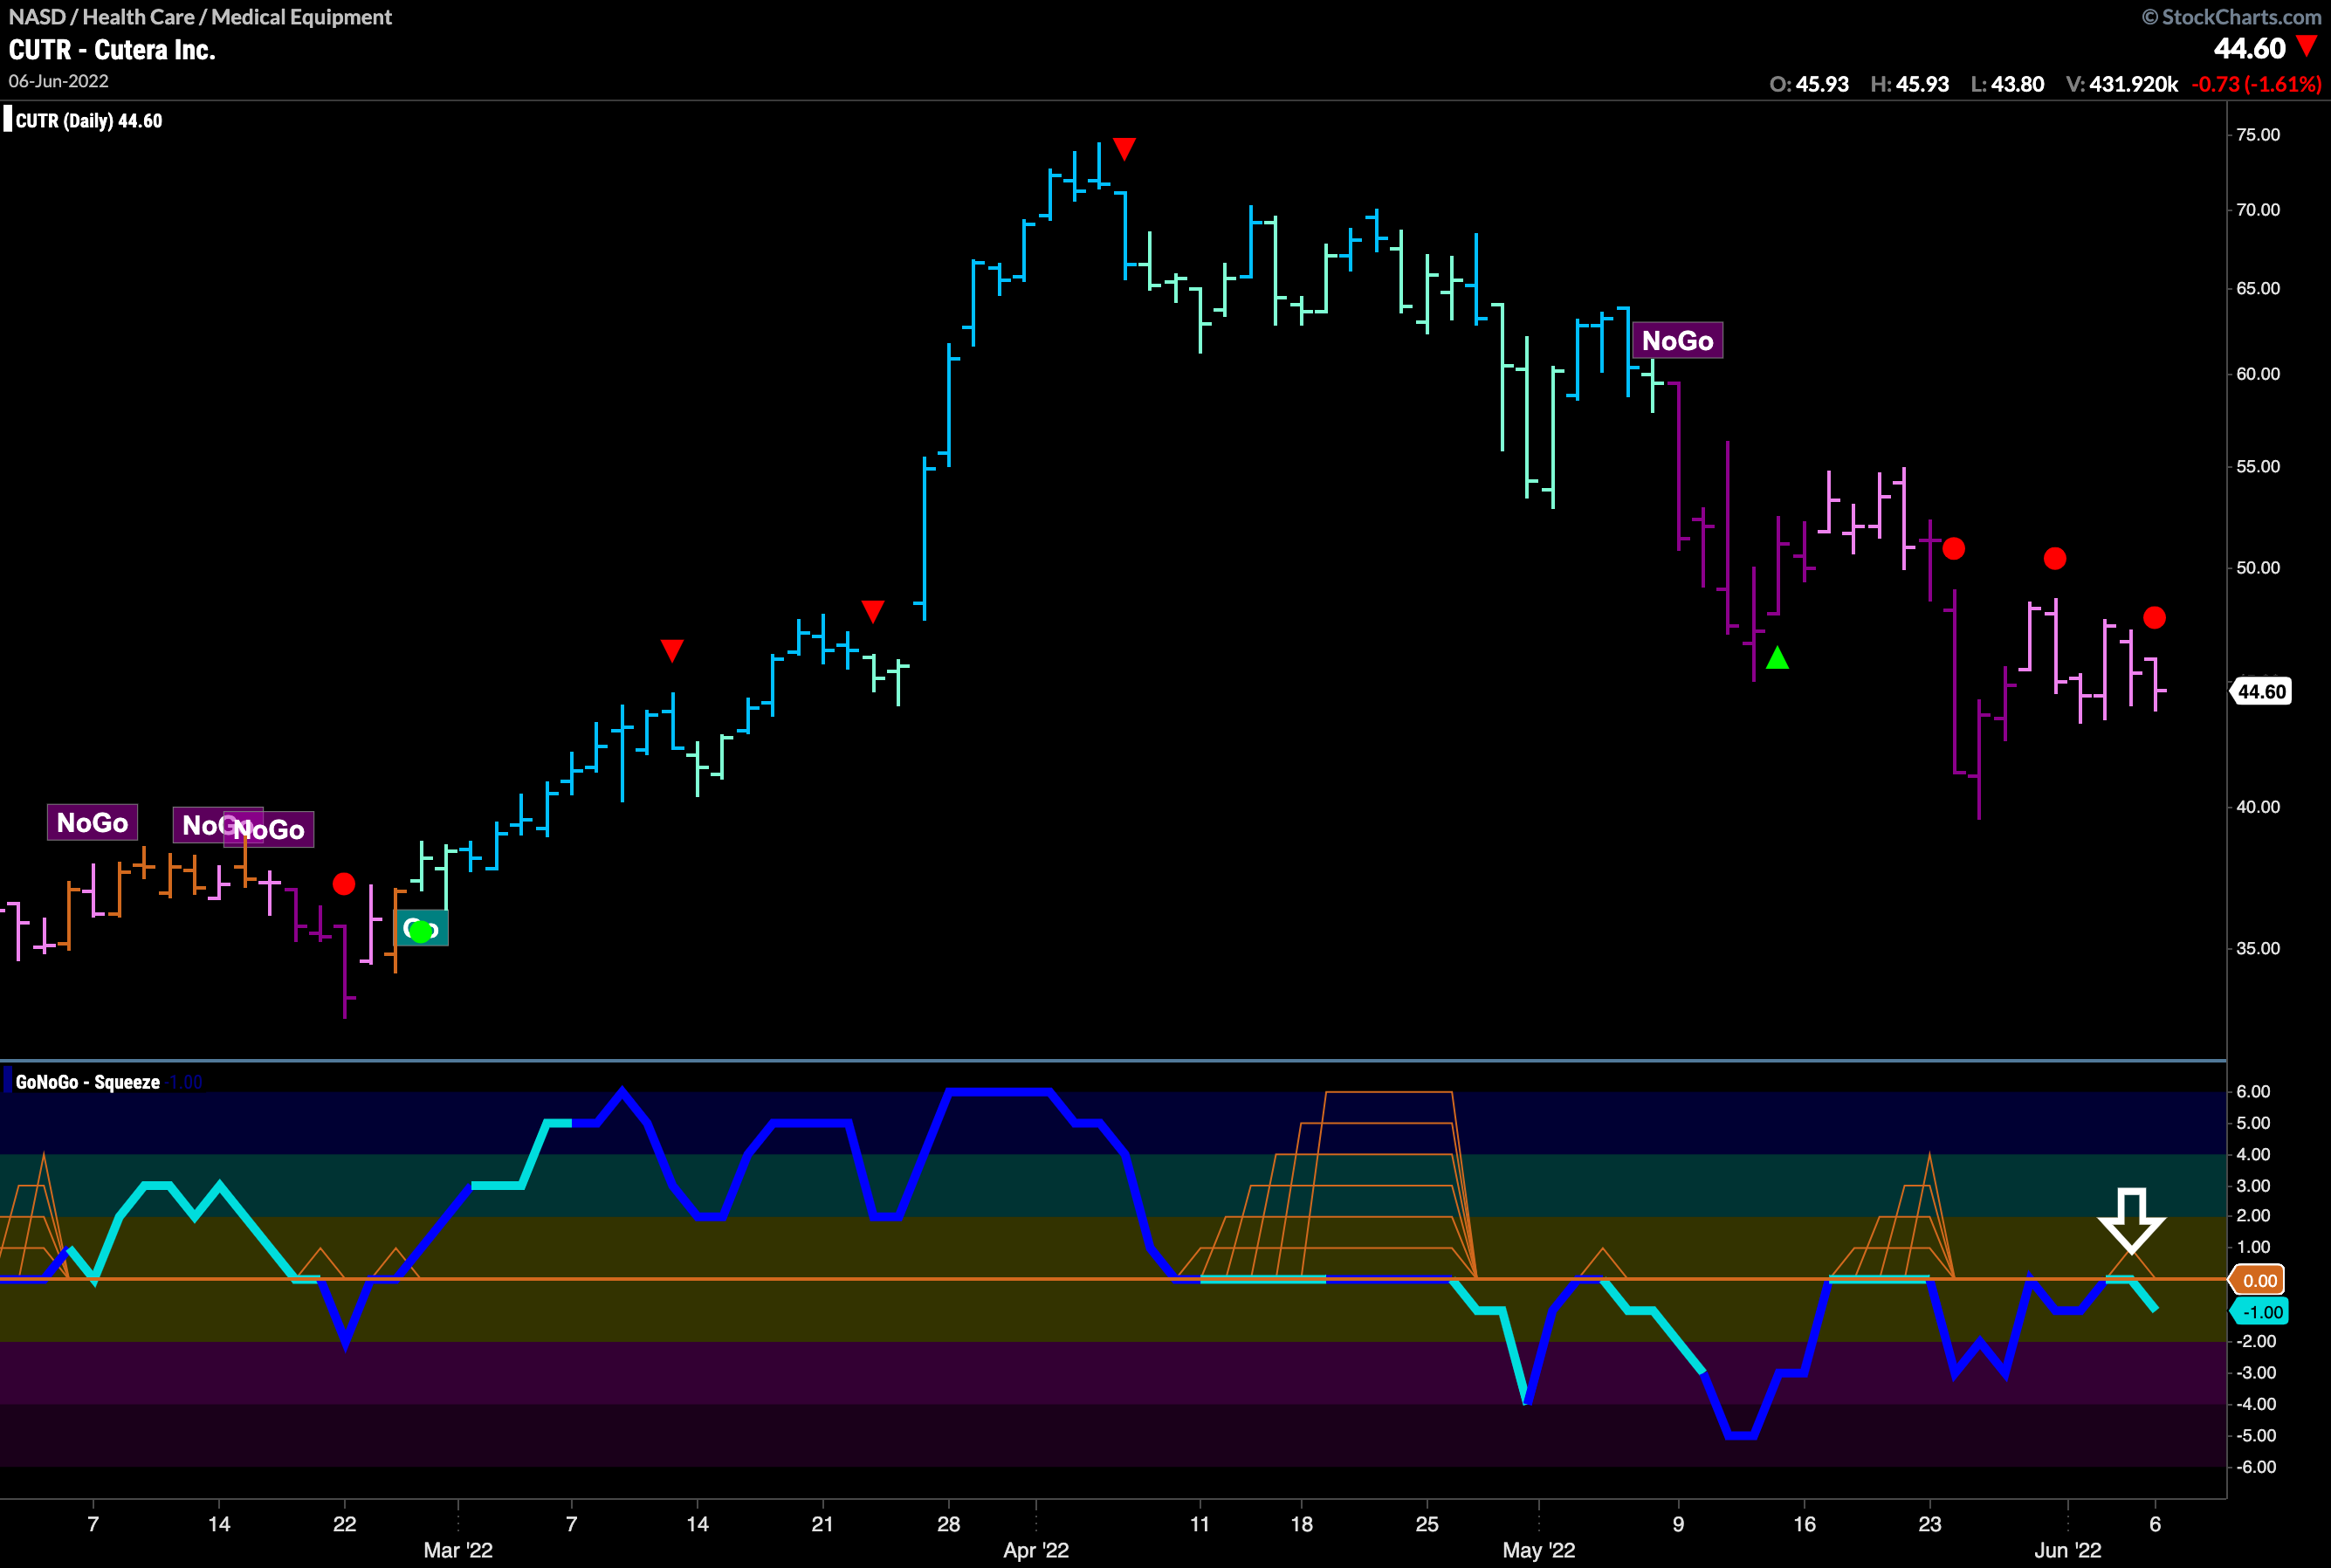Click the red circle marker near June 6
This screenshot has height=1568, width=2331.
(2155, 618)
